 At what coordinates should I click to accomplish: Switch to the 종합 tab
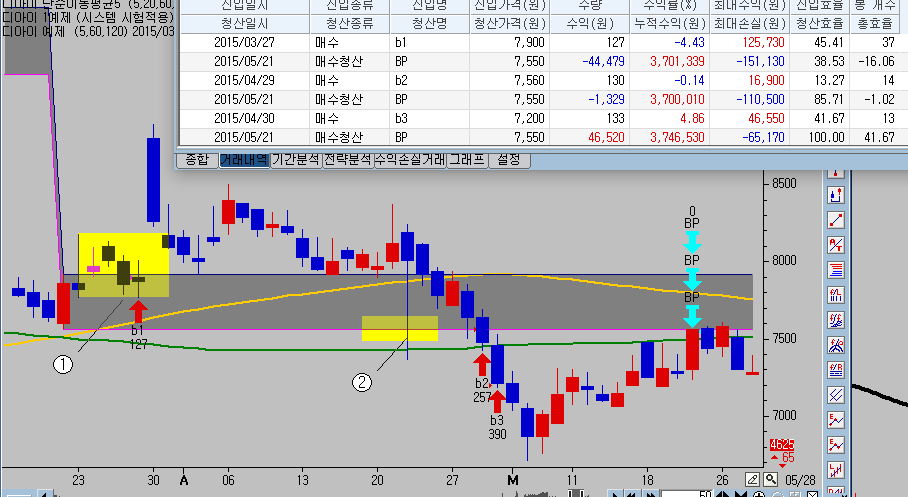197,159
